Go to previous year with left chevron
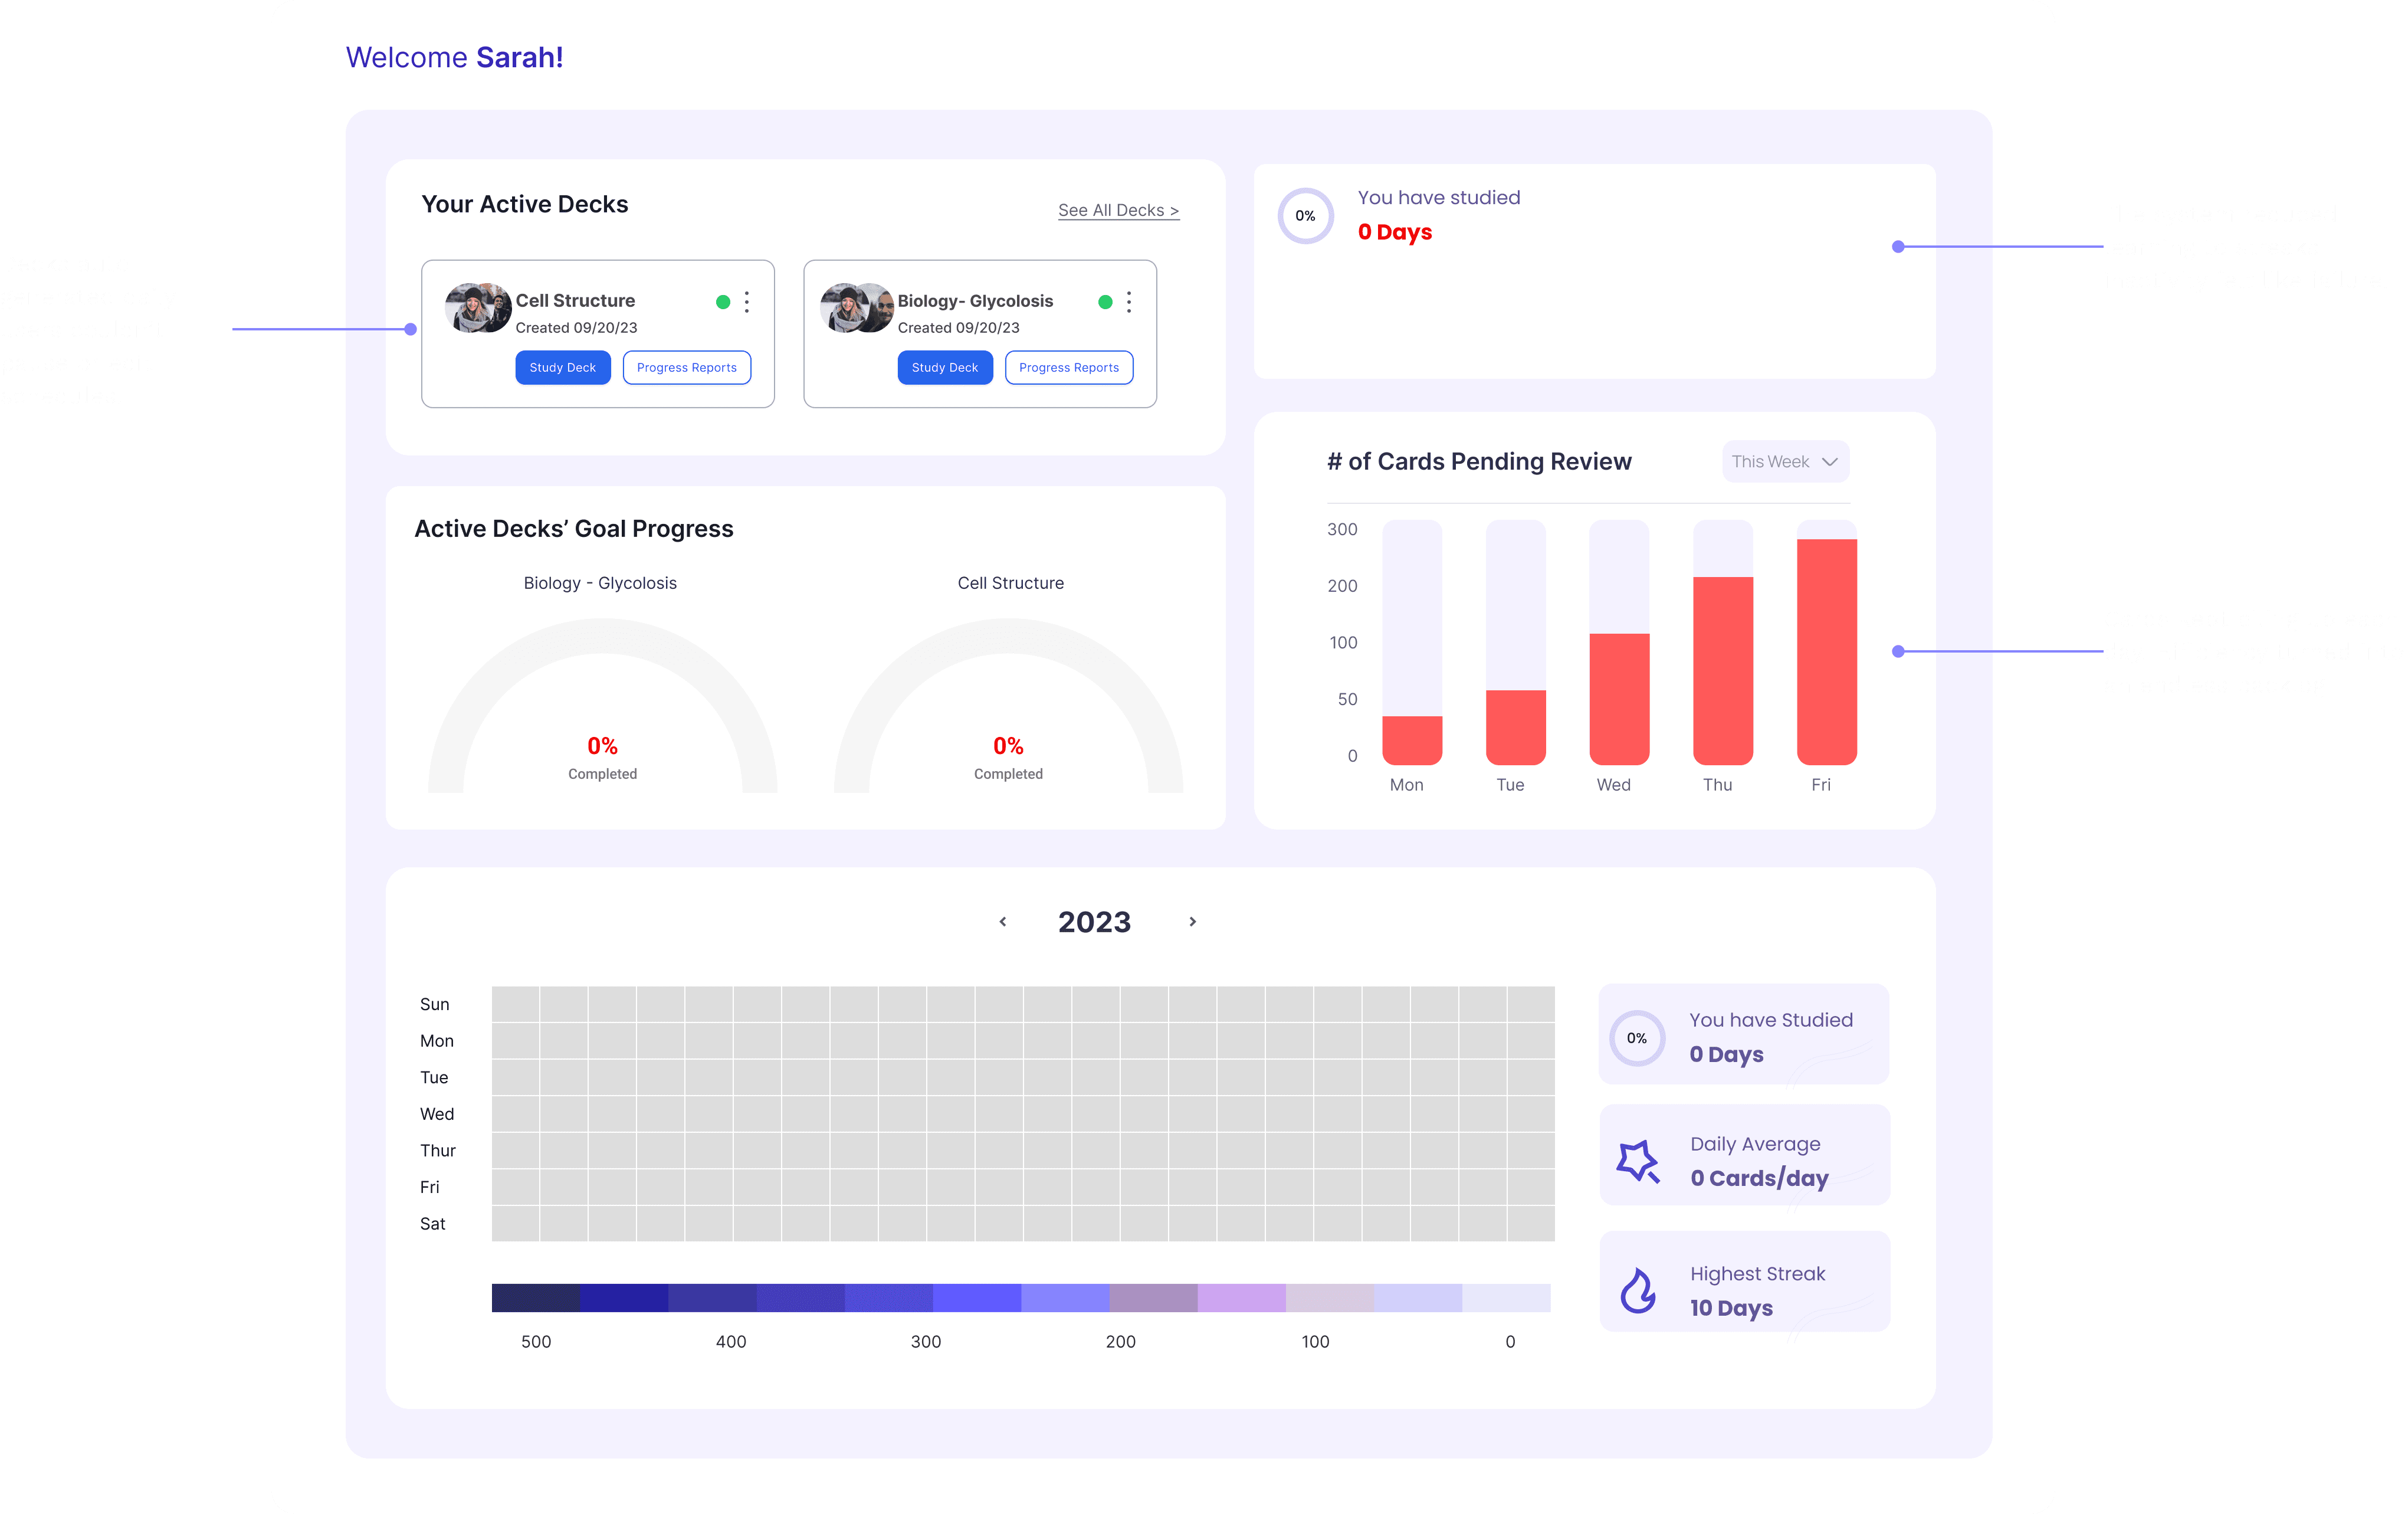The image size is (2408, 1514). (x=1003, y=922)
